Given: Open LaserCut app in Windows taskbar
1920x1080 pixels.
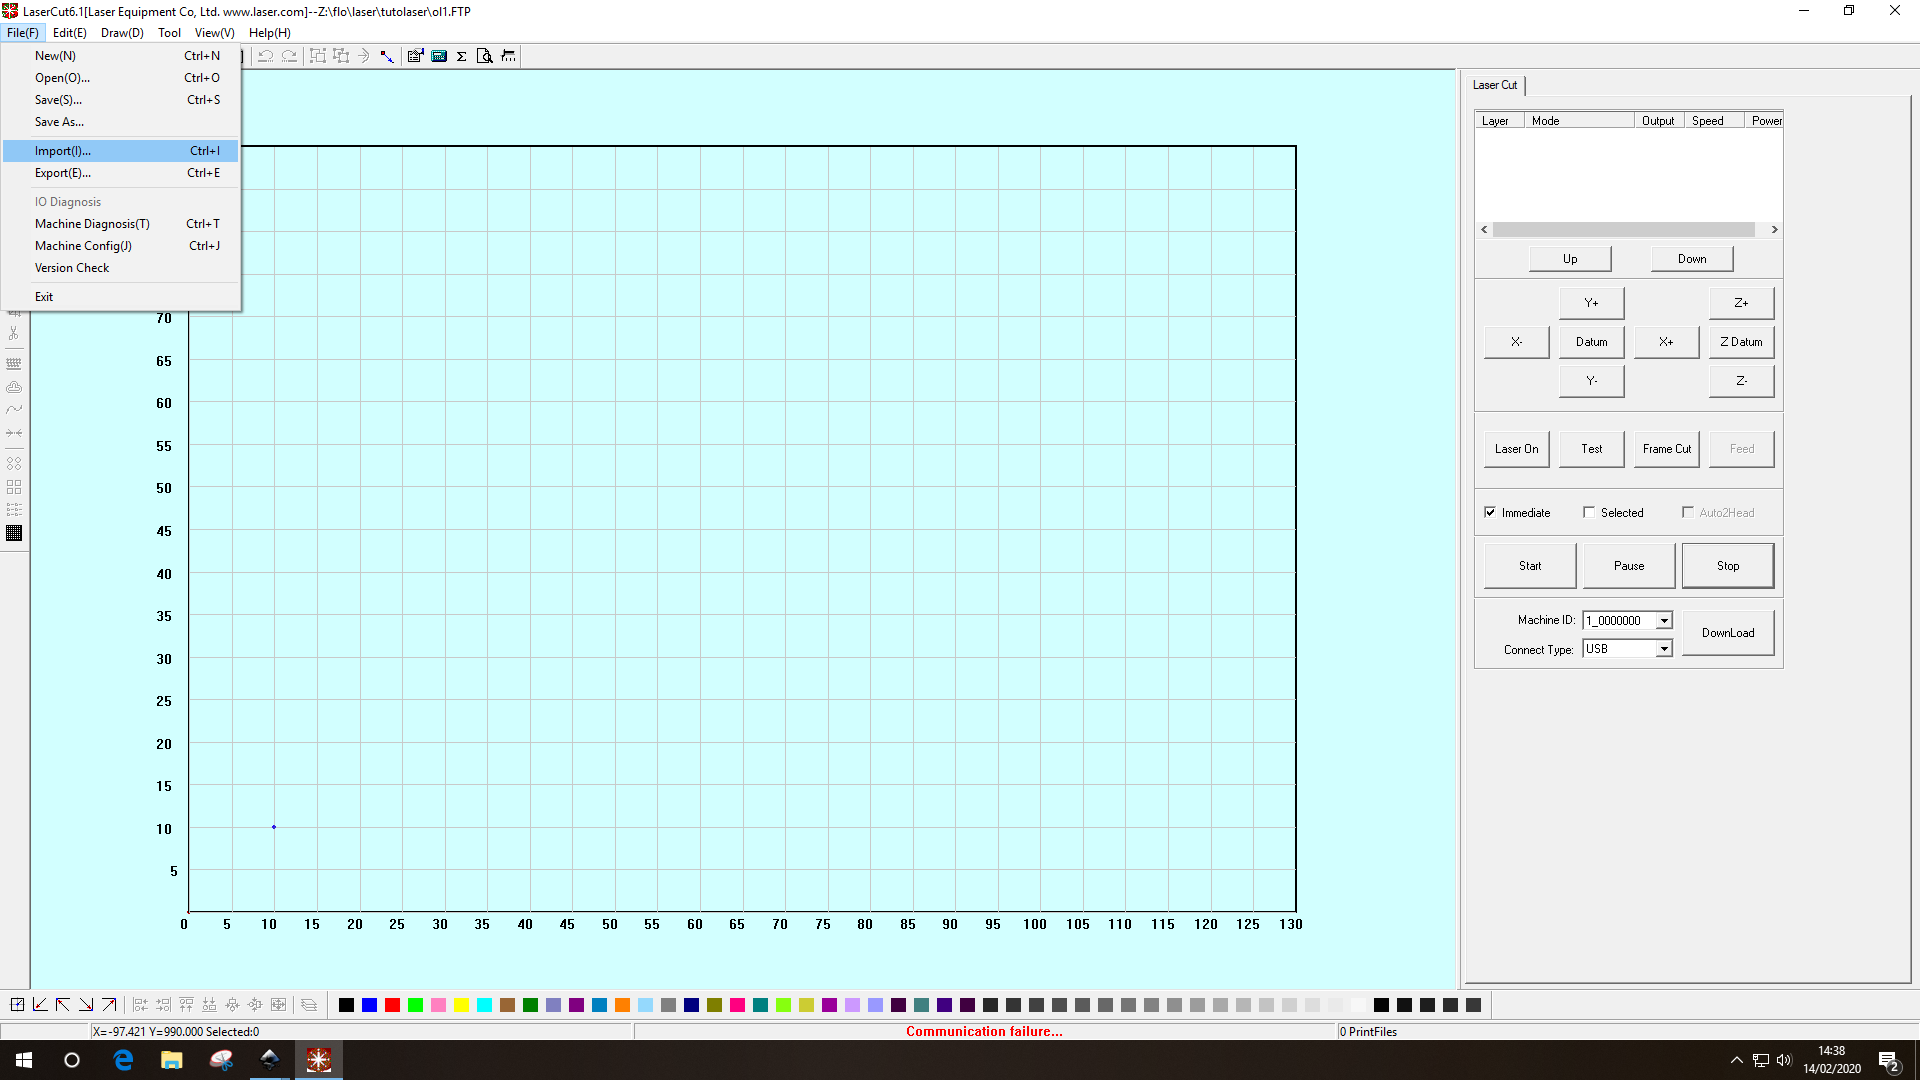Looking at the screenshot, I should (x=319, y=1060).
